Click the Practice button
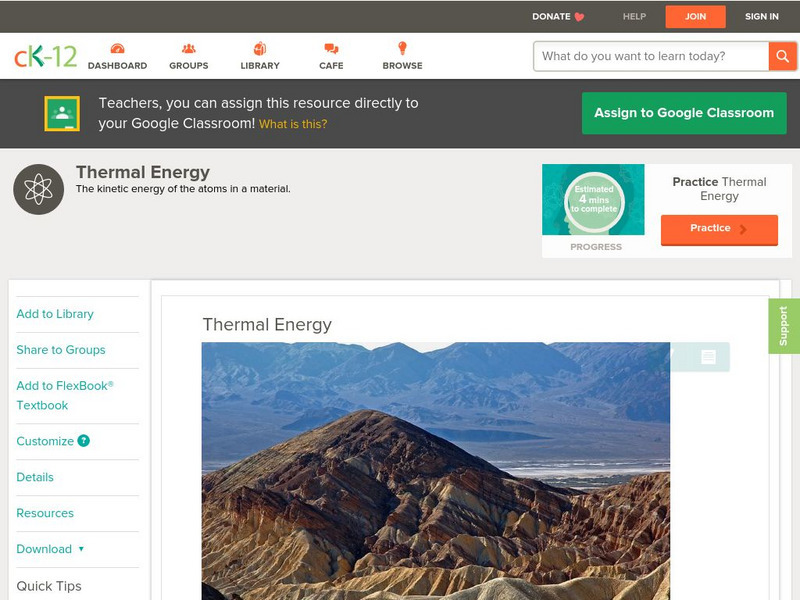This screenshot has height=600, width=800. coord(718,229)
